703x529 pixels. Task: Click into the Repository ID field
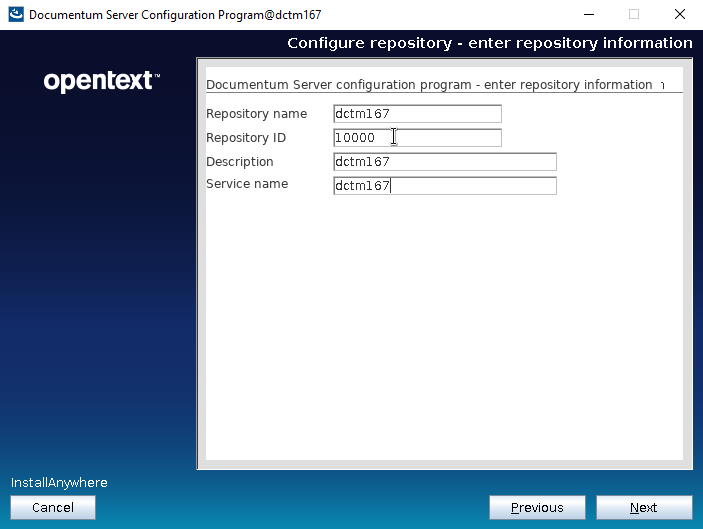(417, 138)
